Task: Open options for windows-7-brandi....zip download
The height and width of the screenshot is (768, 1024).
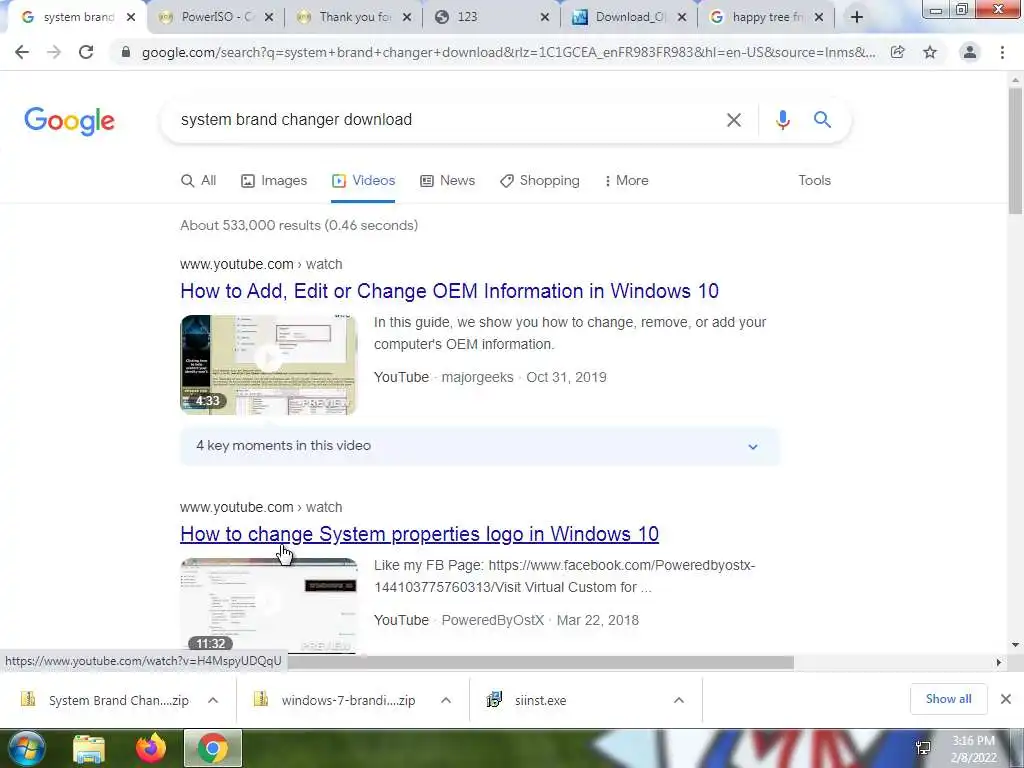Action: coord(446,700)
